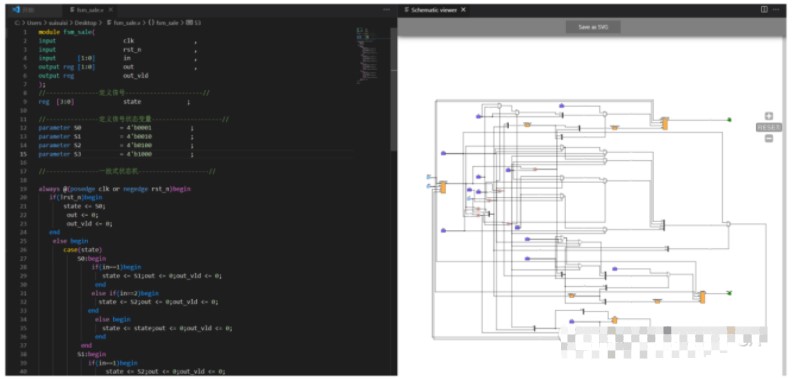Click 'parameter S0' line

point(116,128)
